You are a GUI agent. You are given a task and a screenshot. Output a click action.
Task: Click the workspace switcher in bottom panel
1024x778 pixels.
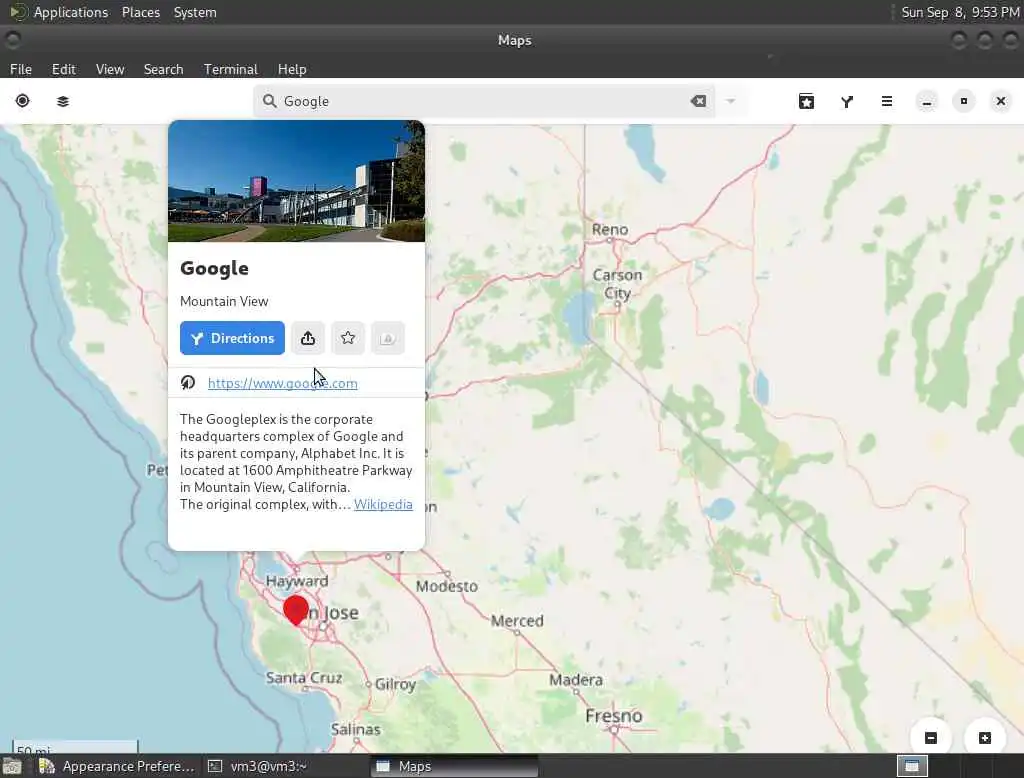(x=912, y=766)
